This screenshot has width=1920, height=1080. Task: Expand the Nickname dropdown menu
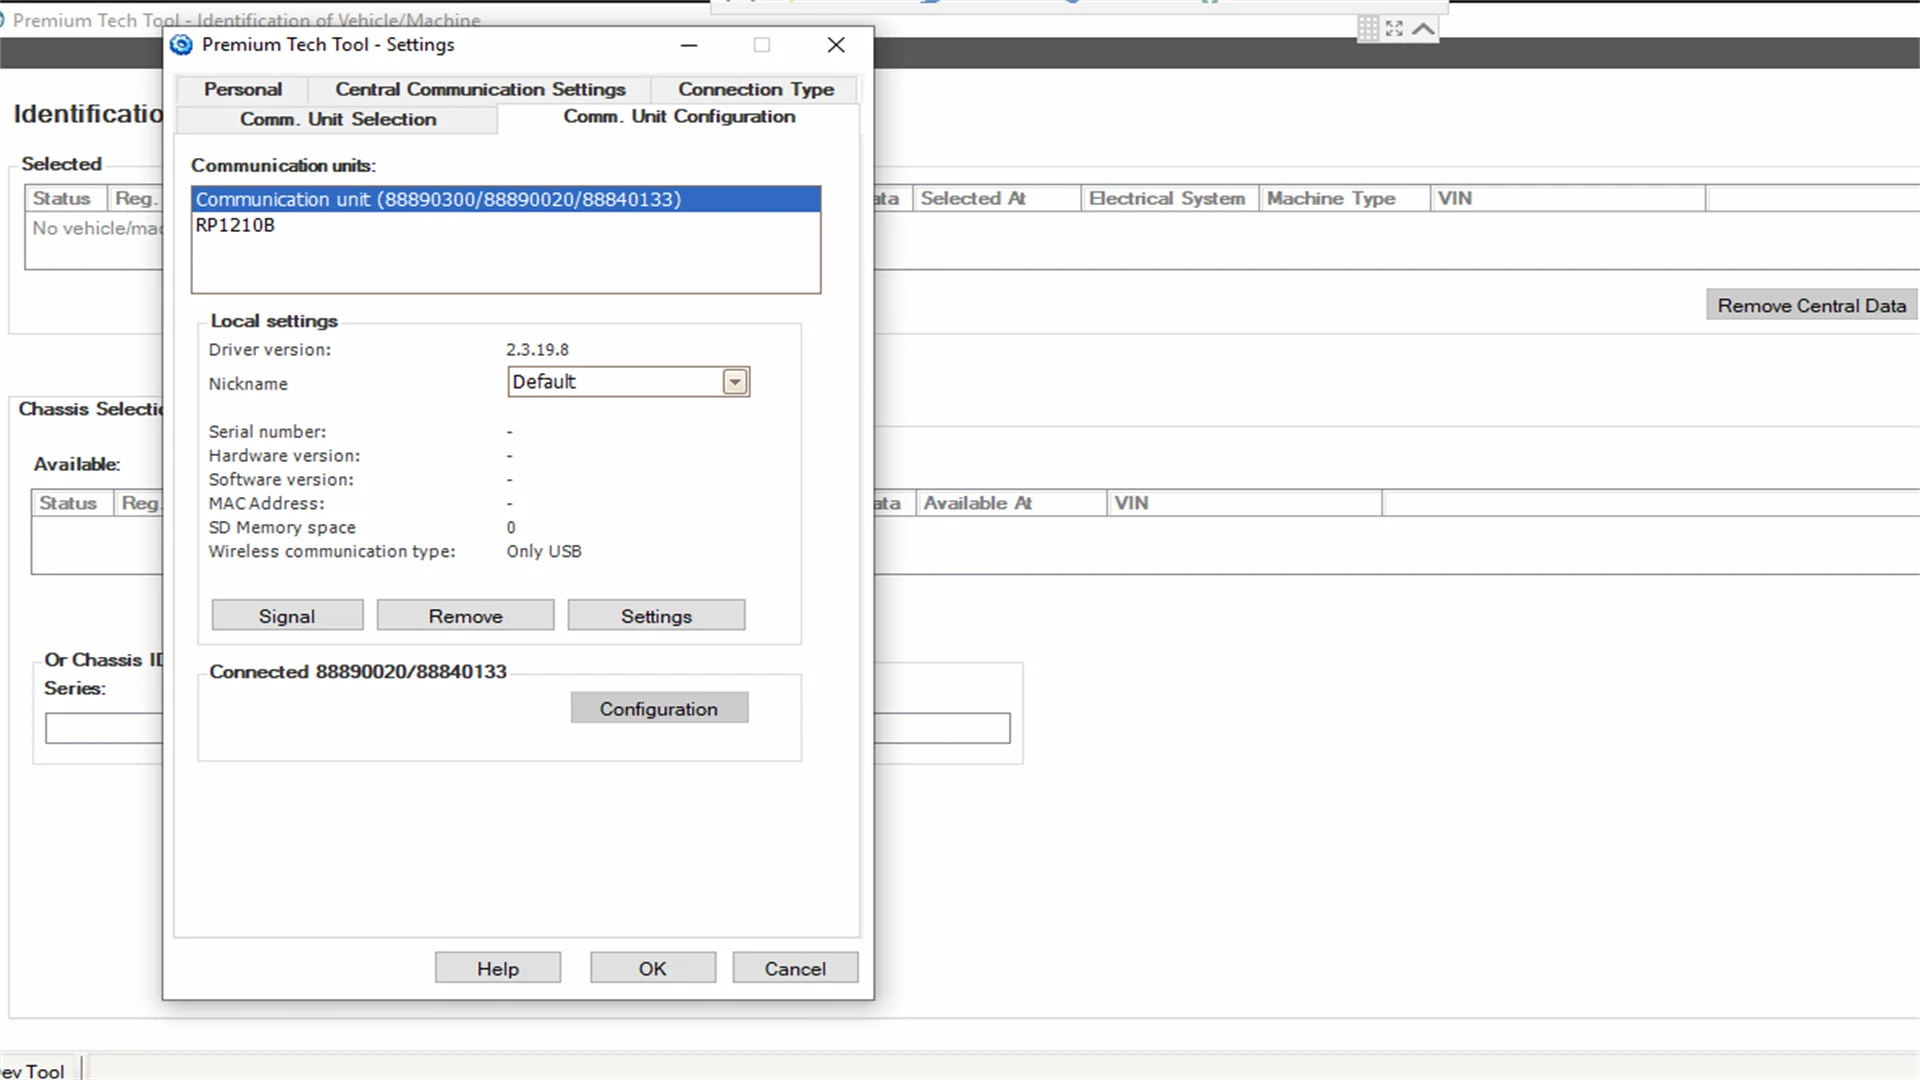735,382
